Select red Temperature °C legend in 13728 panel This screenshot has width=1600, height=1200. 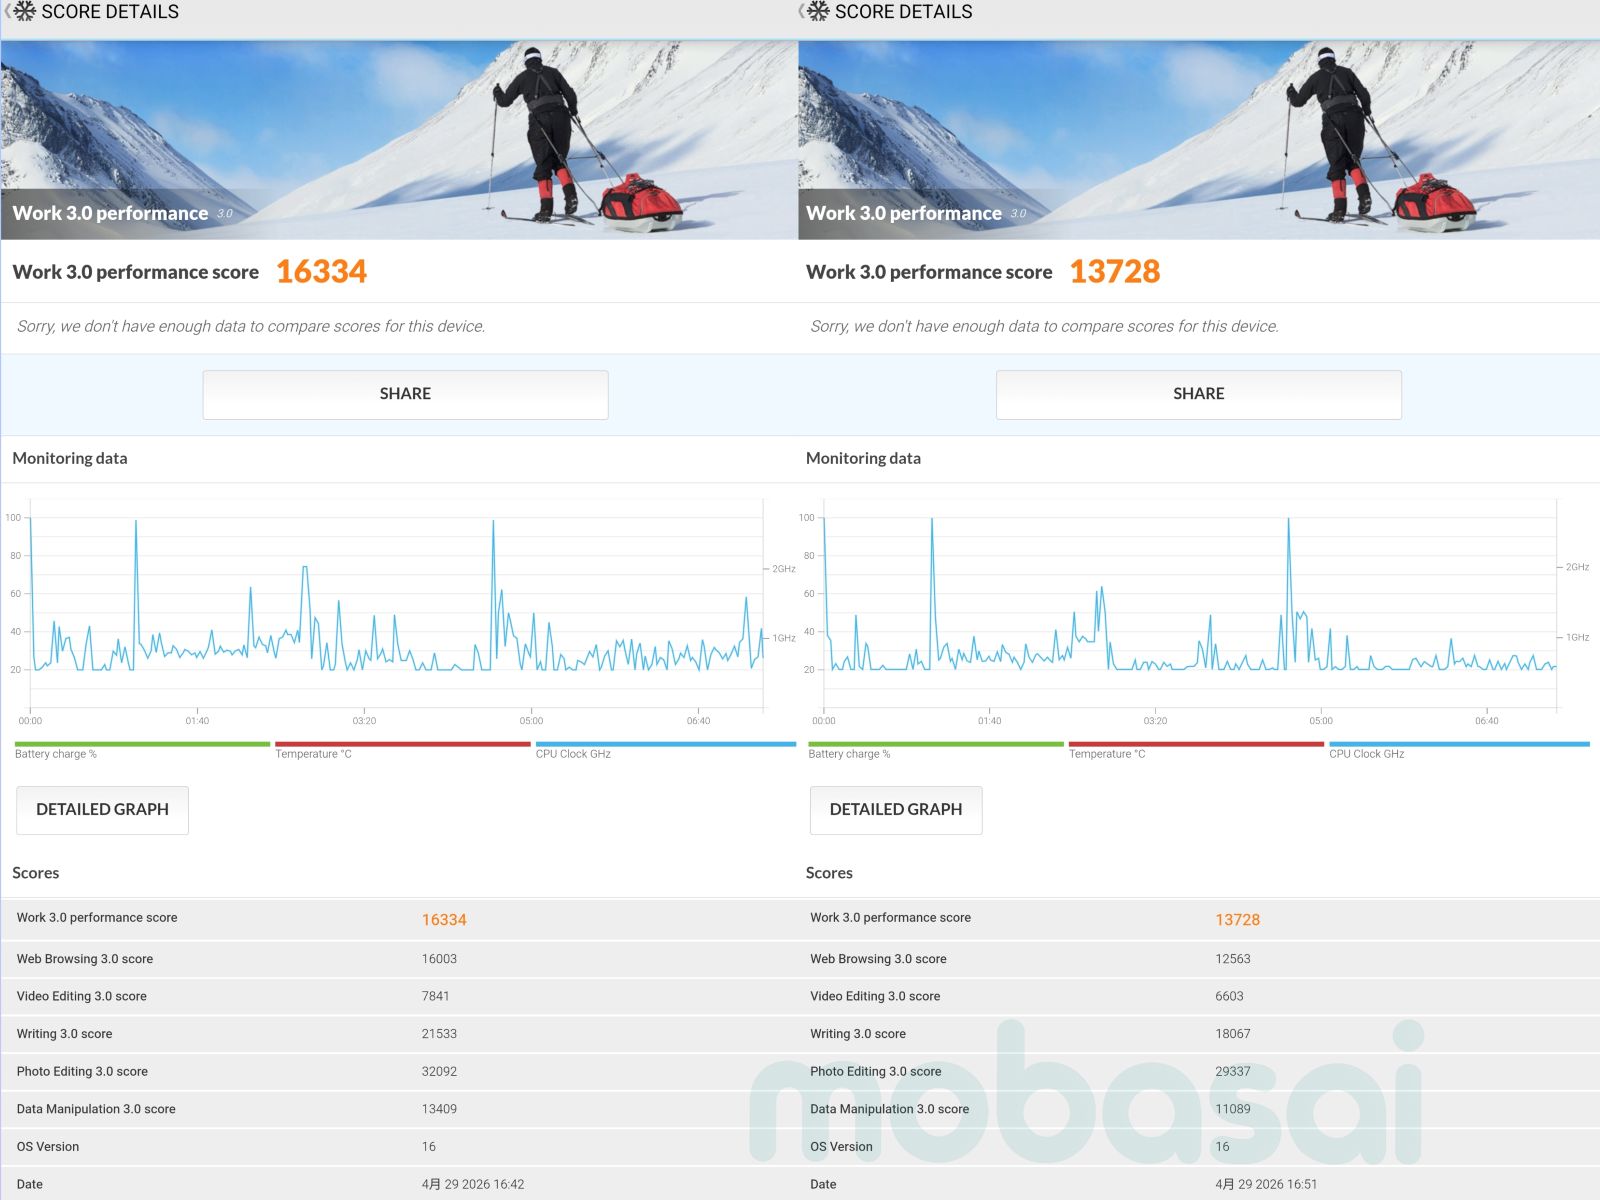coord(1195,749)
